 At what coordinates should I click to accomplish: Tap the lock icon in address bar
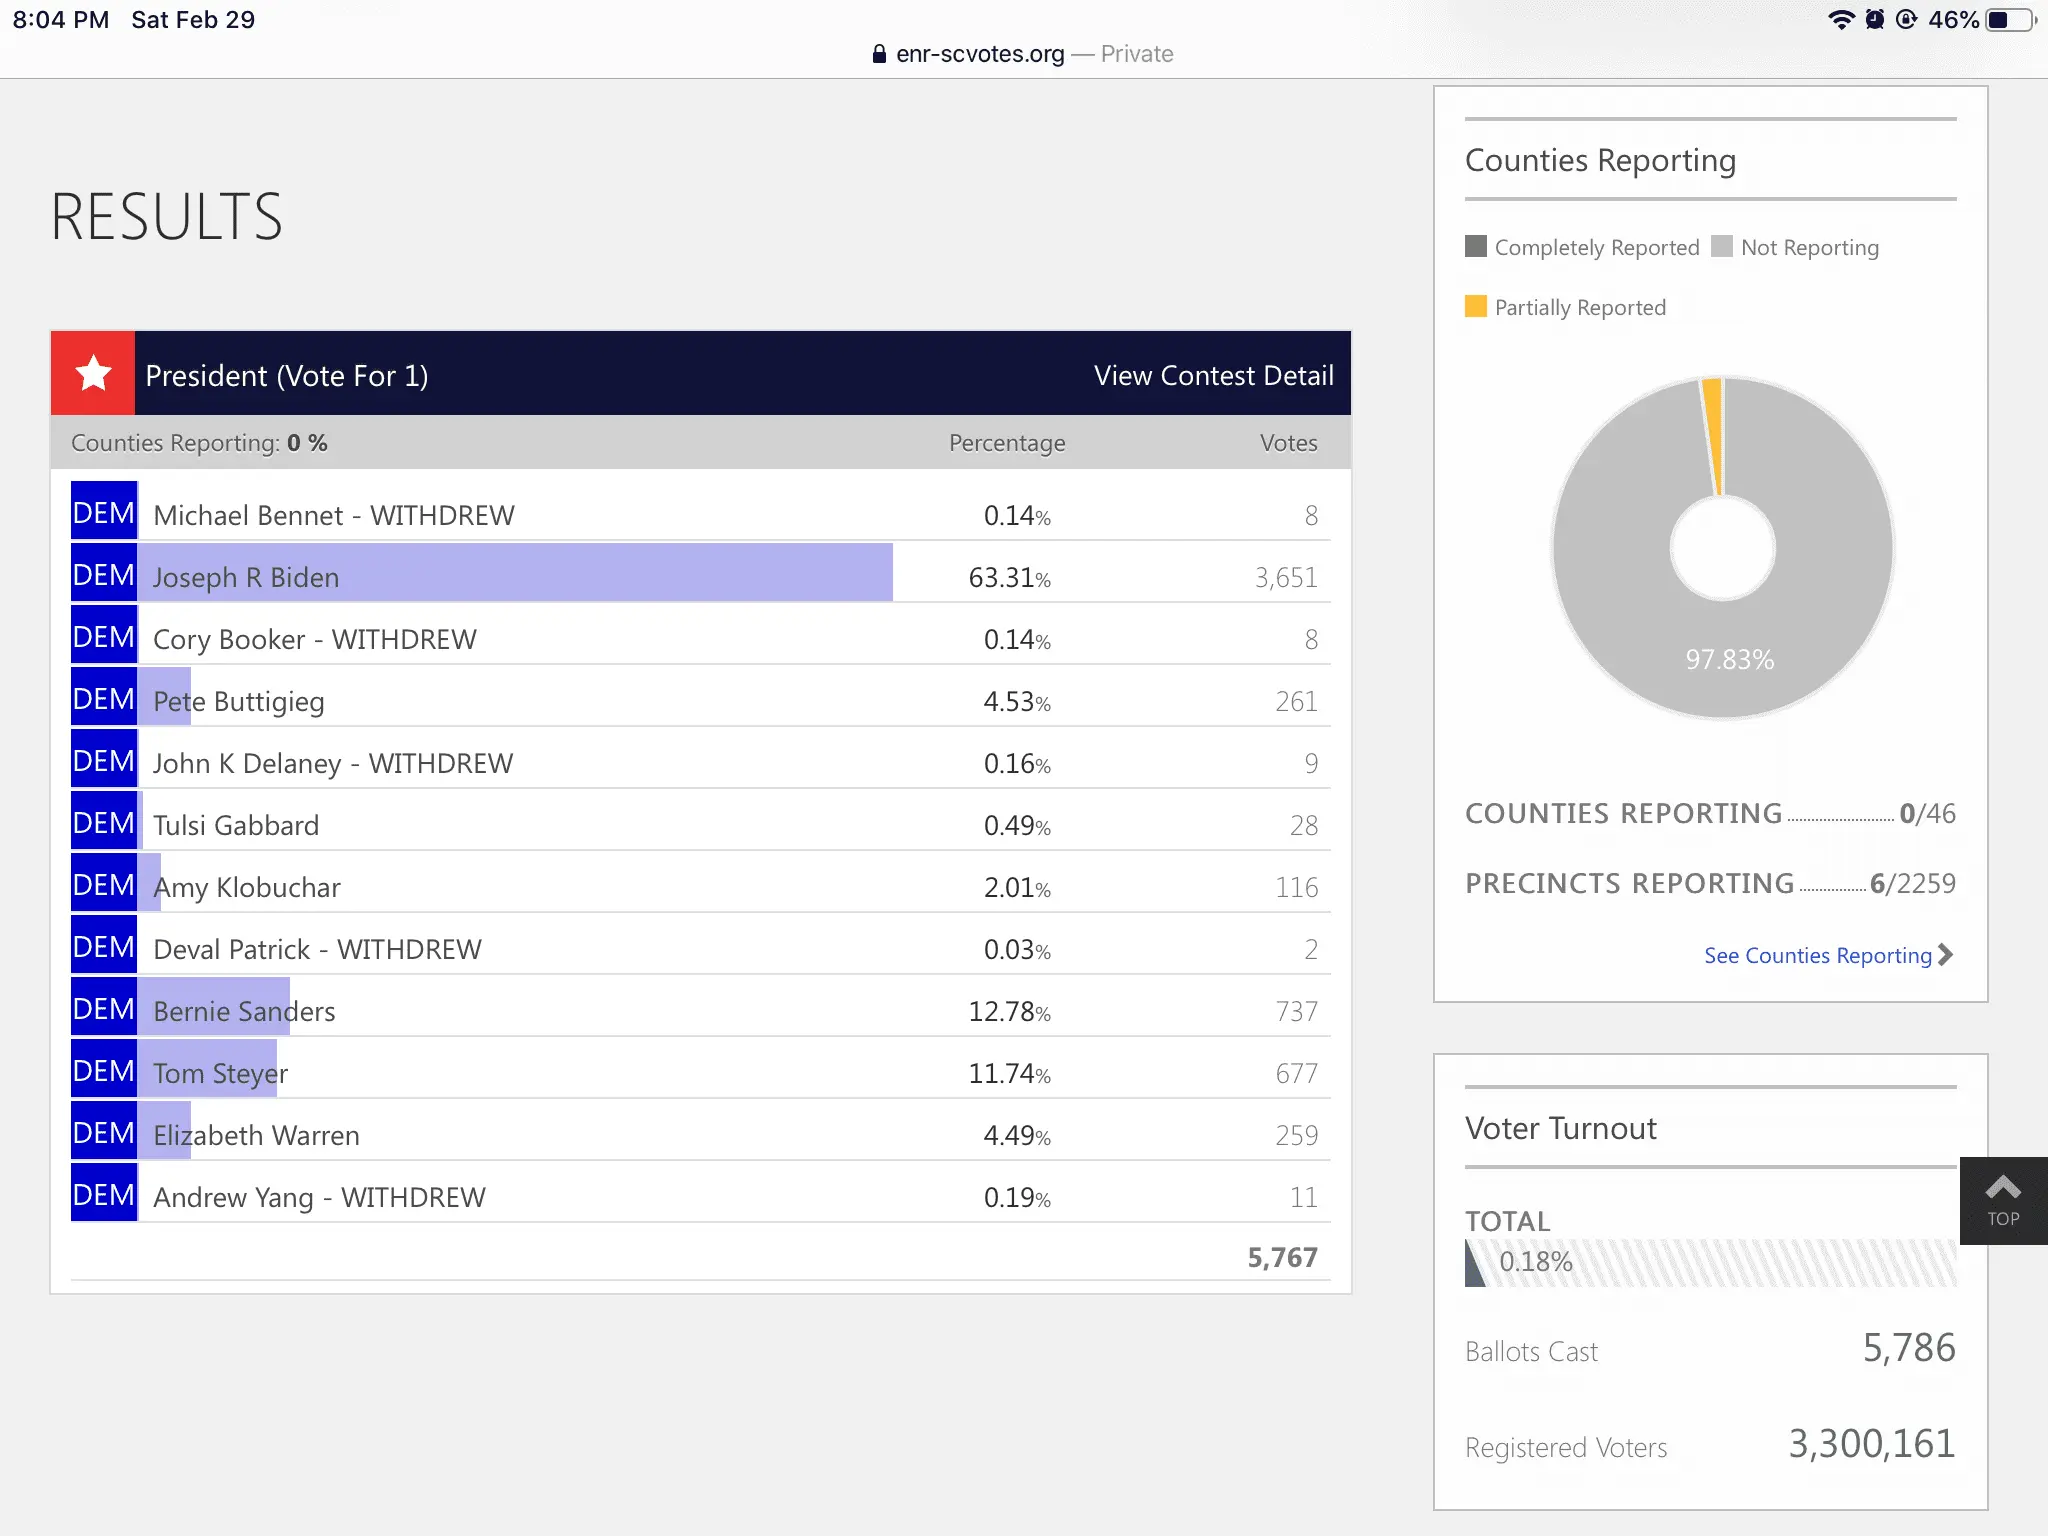[x=879, y=54]
